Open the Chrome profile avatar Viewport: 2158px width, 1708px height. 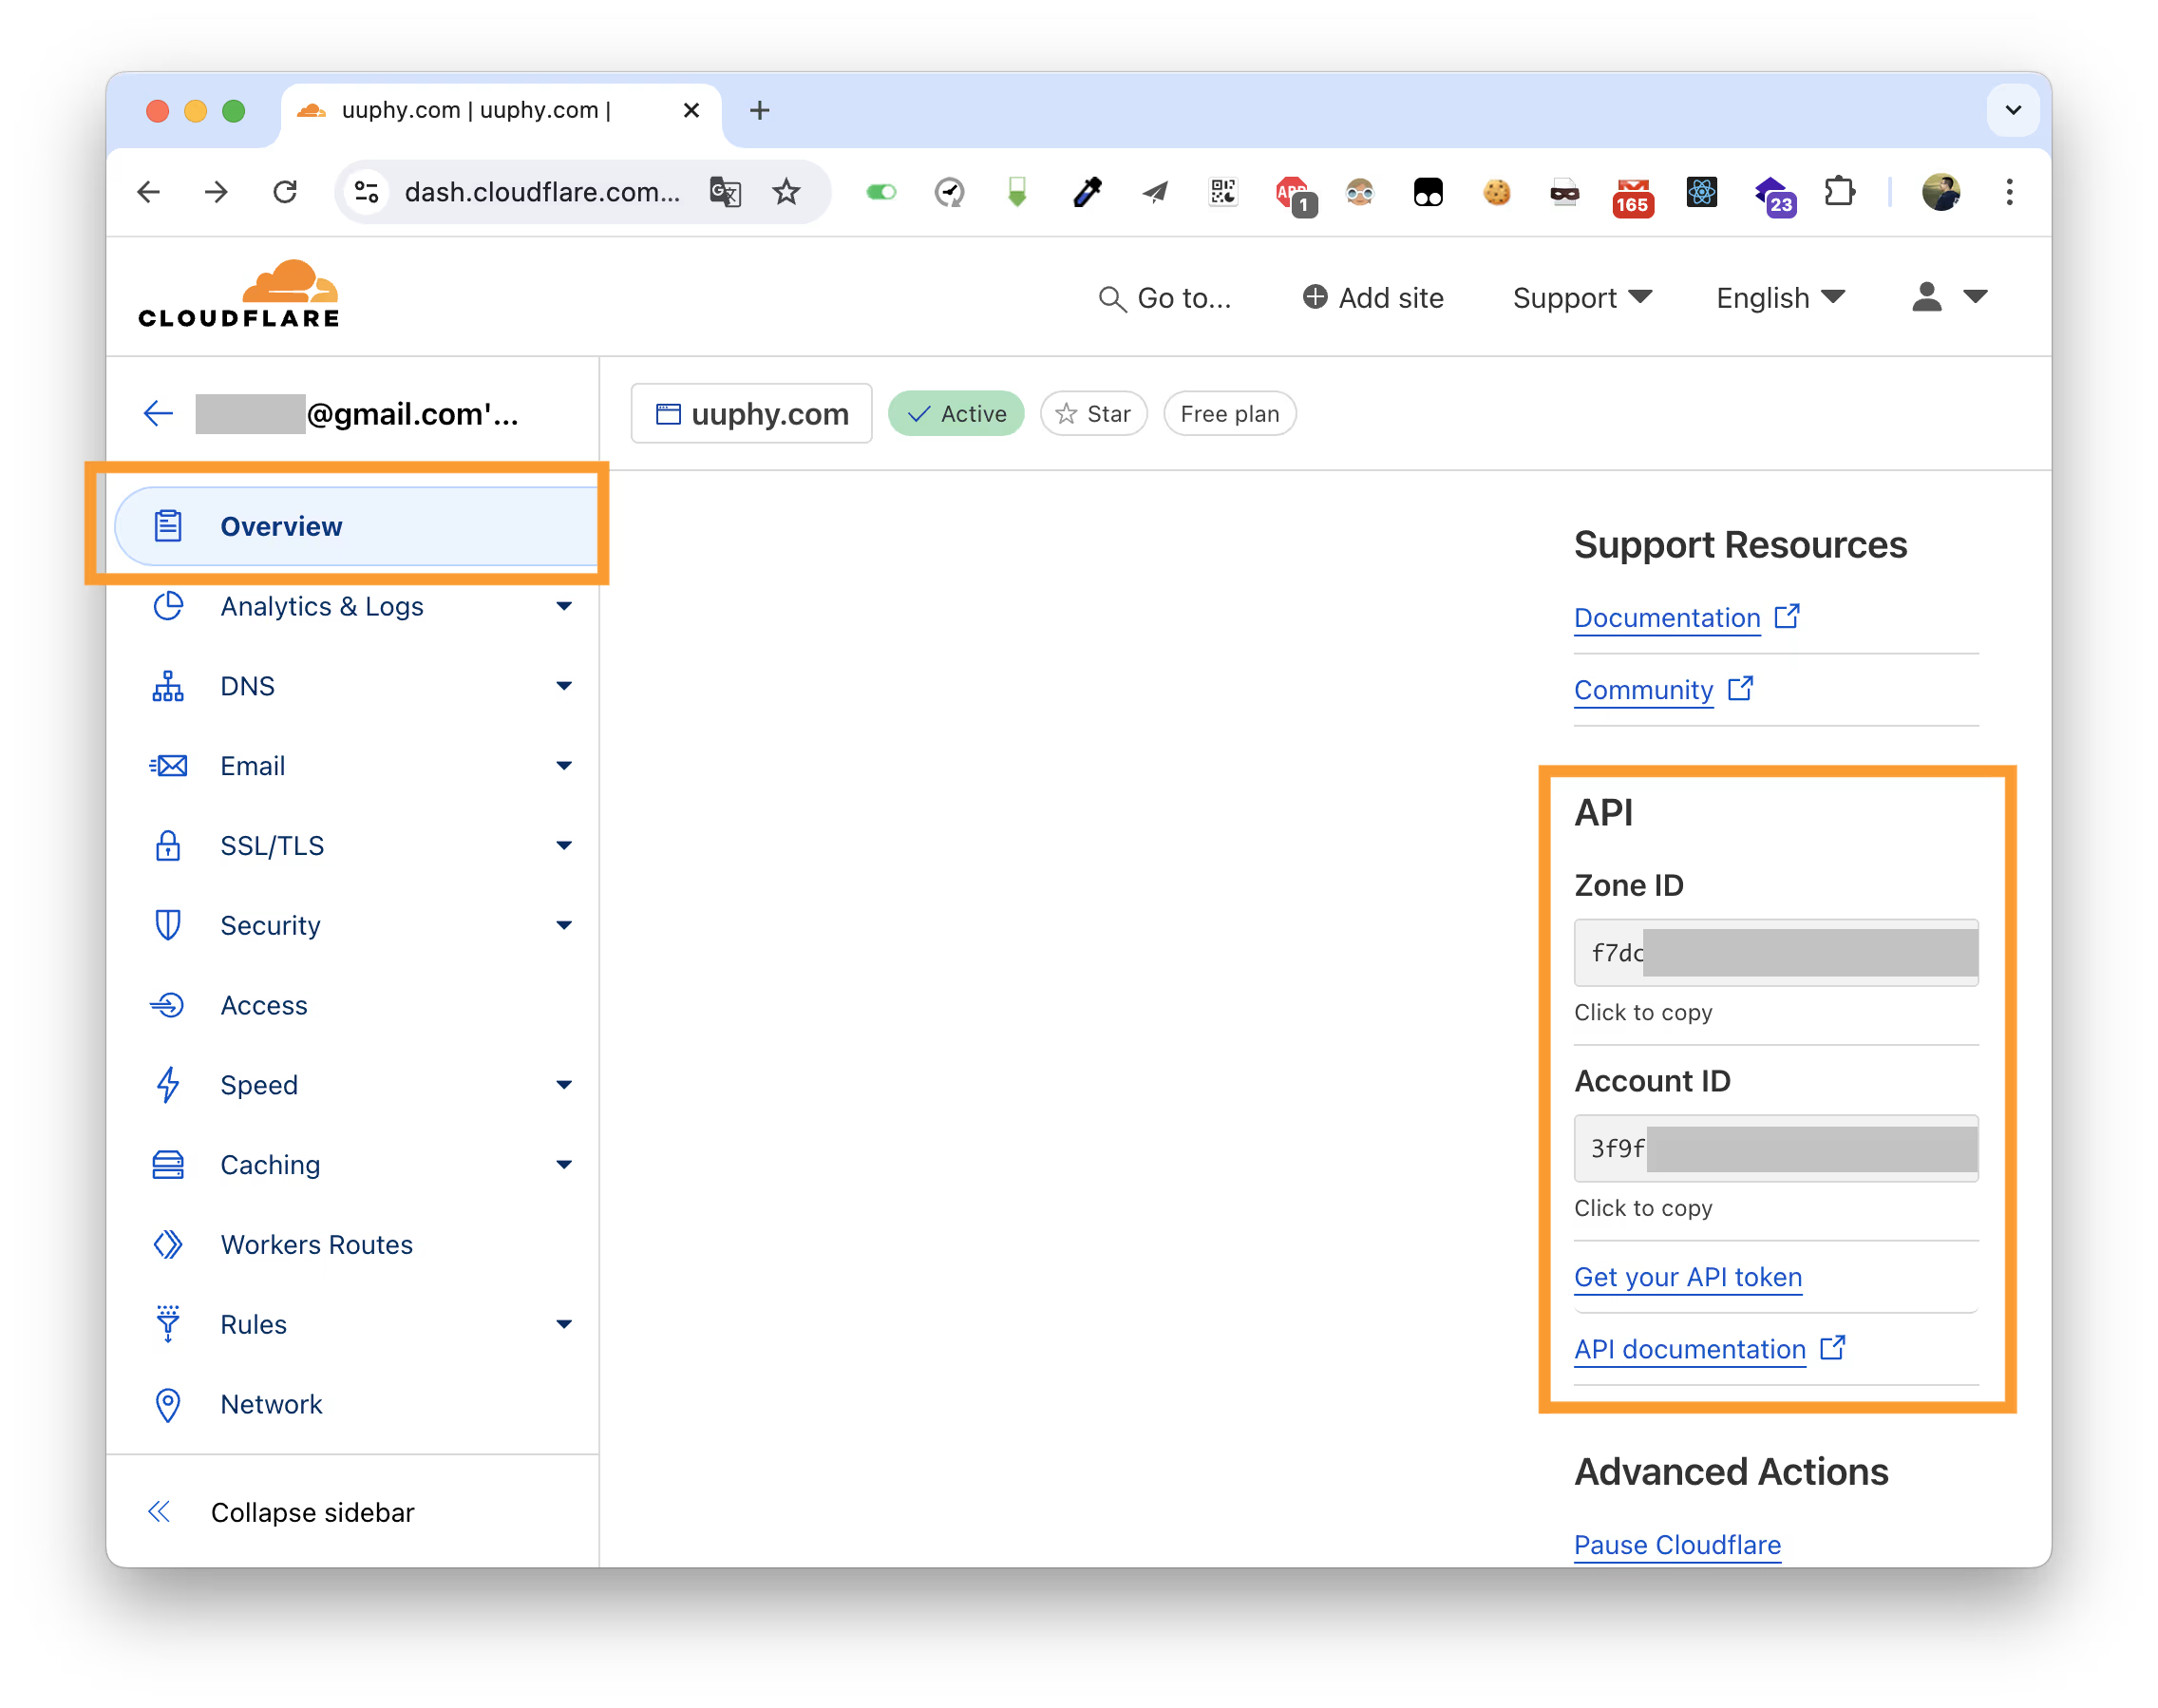coord(1940,192)
